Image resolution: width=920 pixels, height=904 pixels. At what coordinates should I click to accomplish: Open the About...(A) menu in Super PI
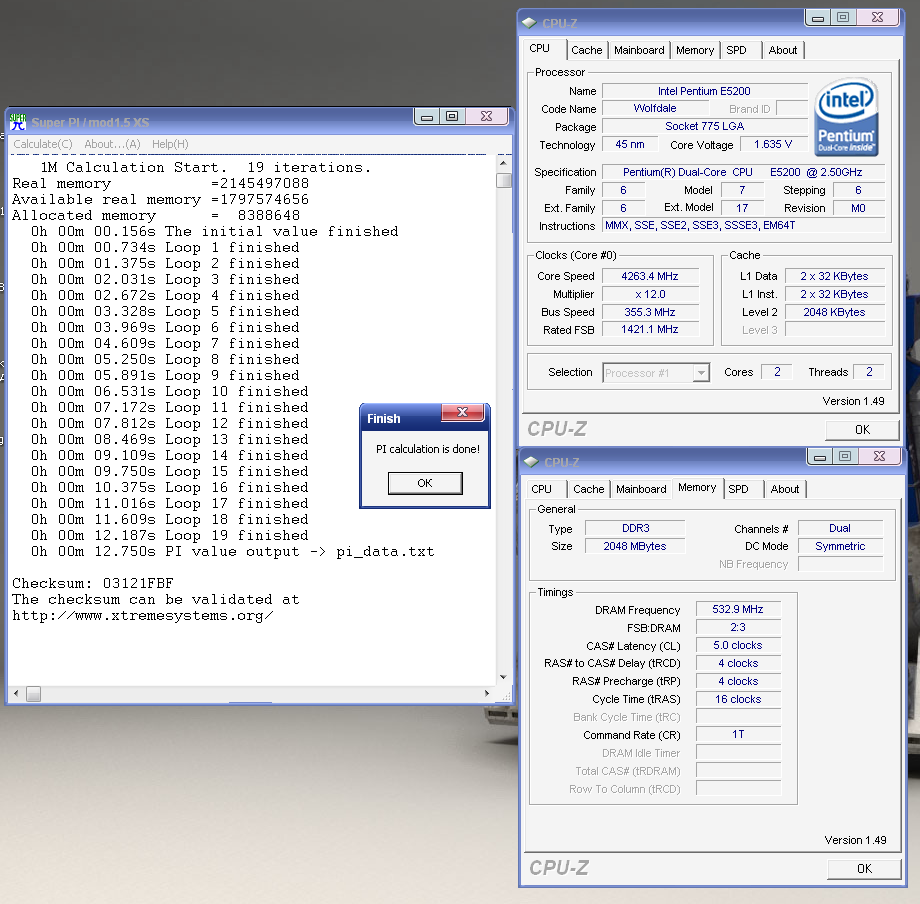pyautogui.click(x=113, y=144)
